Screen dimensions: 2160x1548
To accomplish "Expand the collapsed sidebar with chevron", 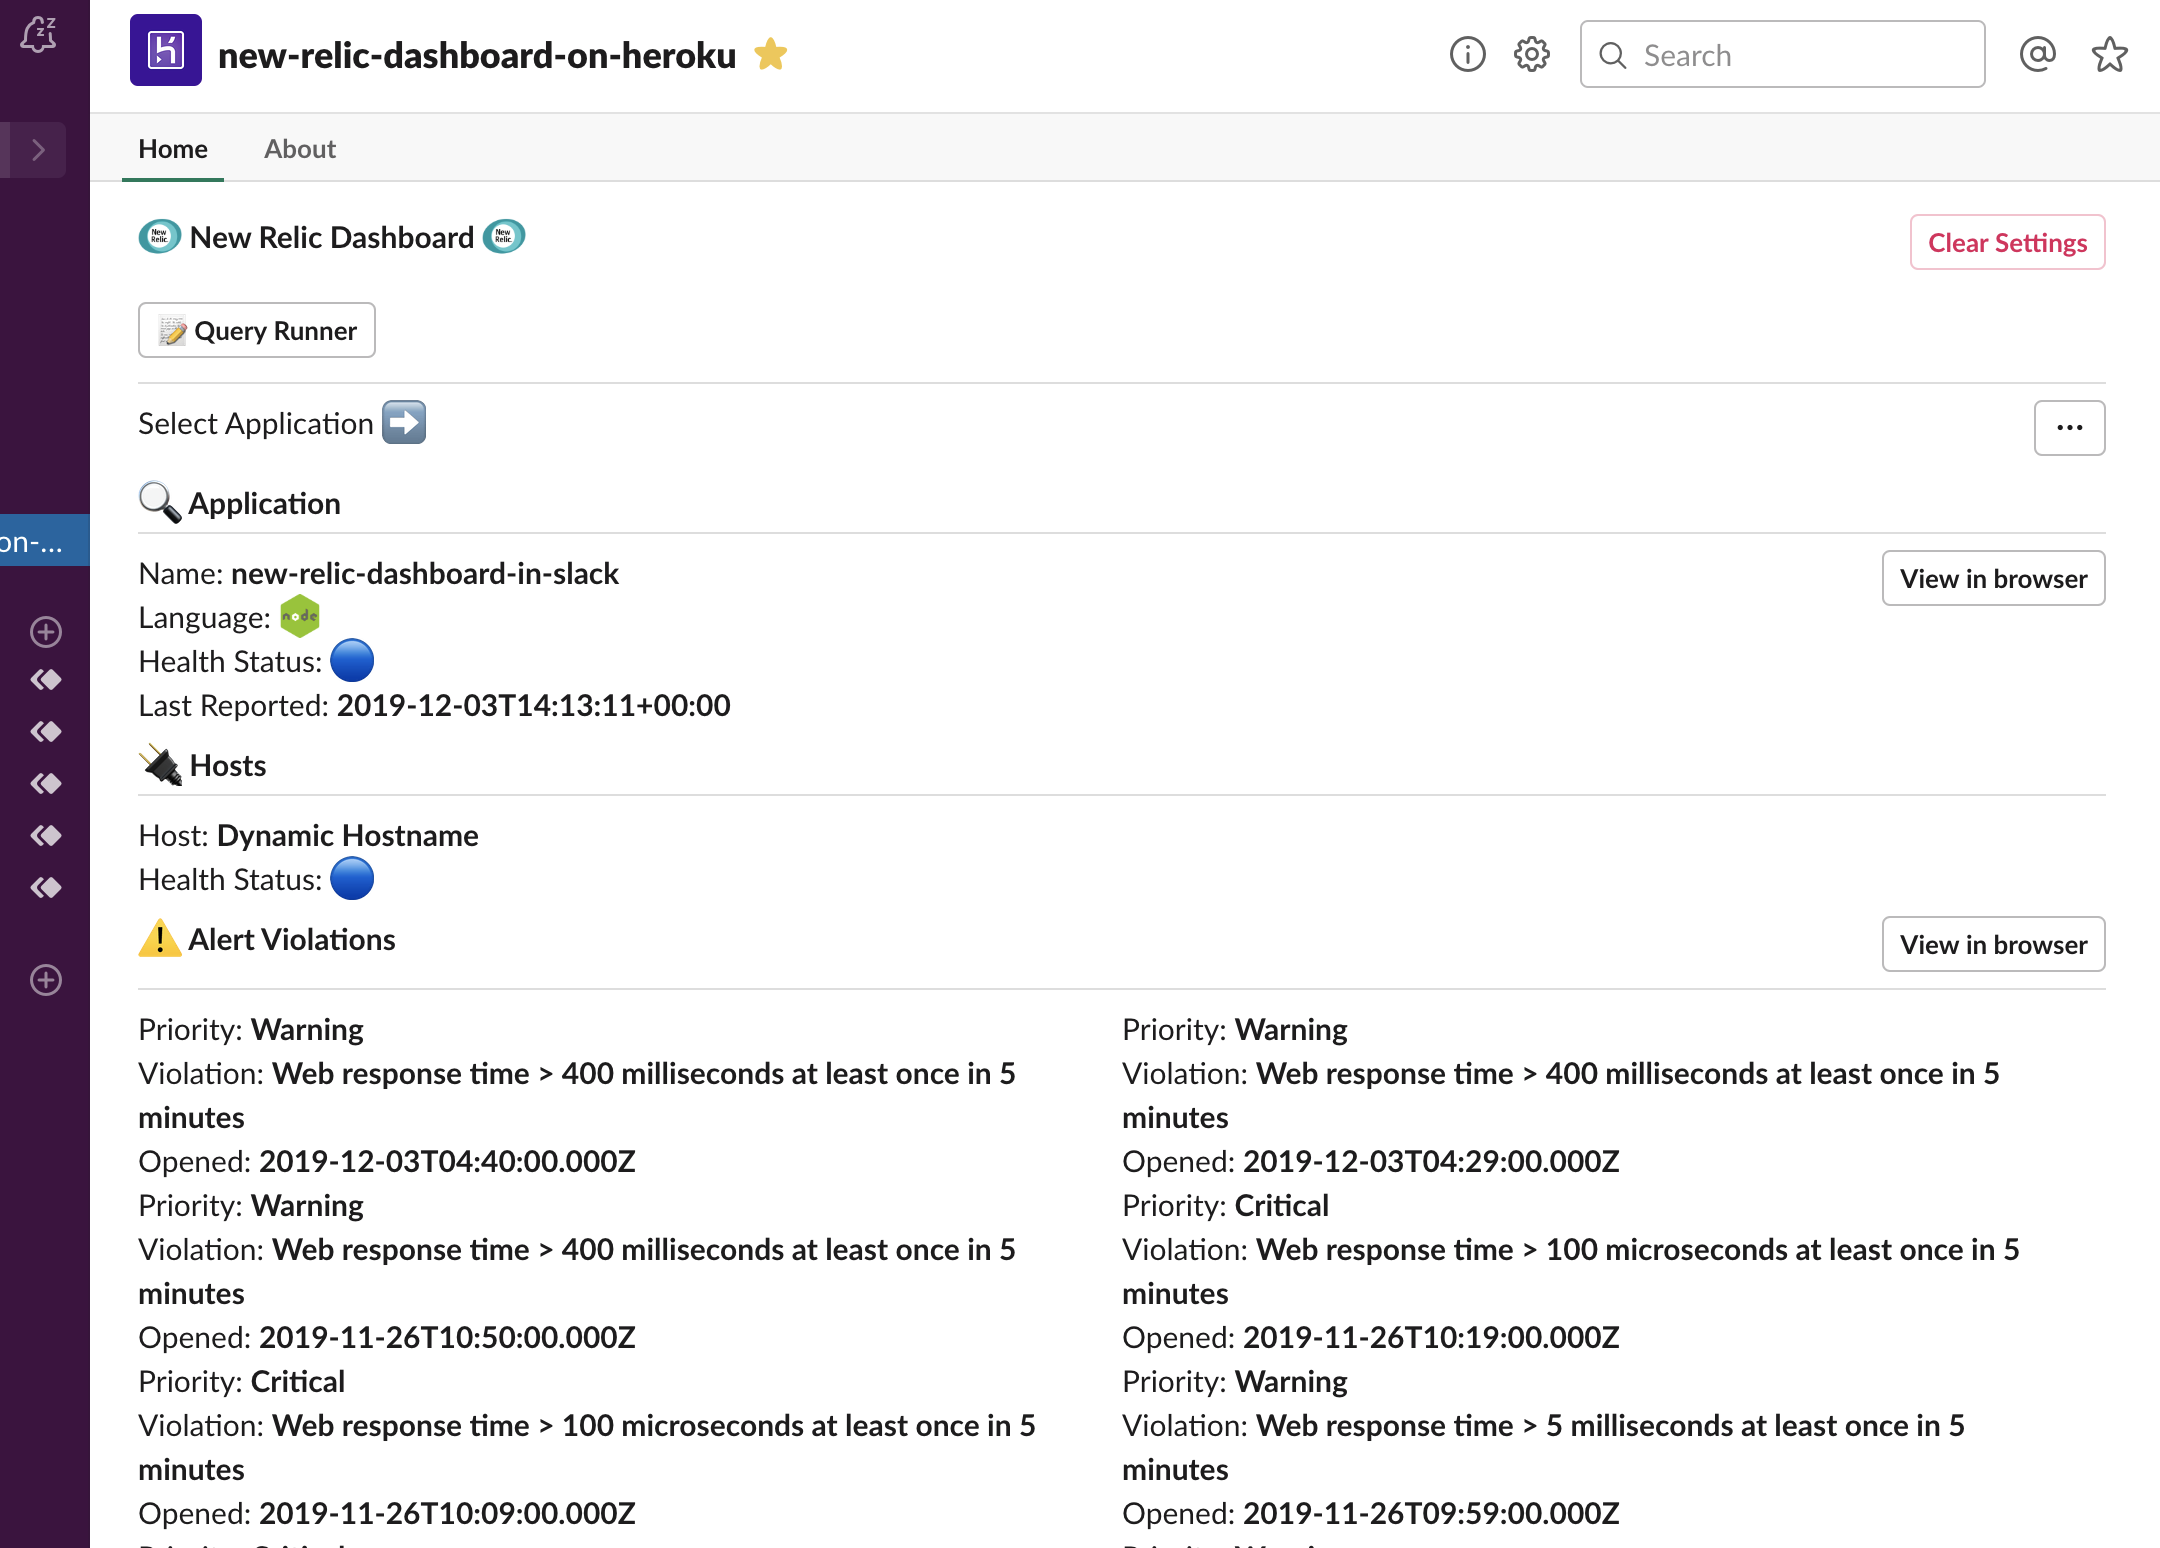I will (38, 150).
